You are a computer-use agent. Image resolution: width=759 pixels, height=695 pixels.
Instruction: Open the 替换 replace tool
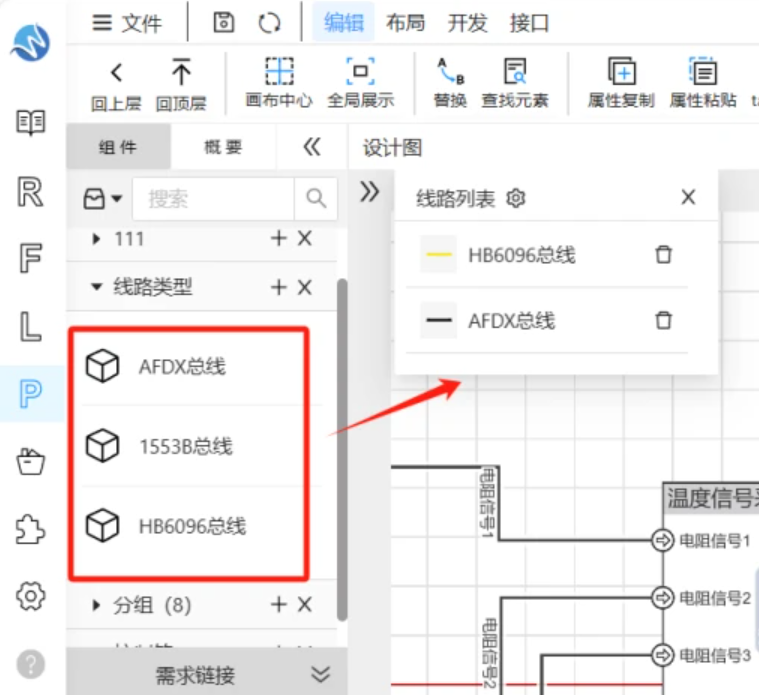coord(450,83)
